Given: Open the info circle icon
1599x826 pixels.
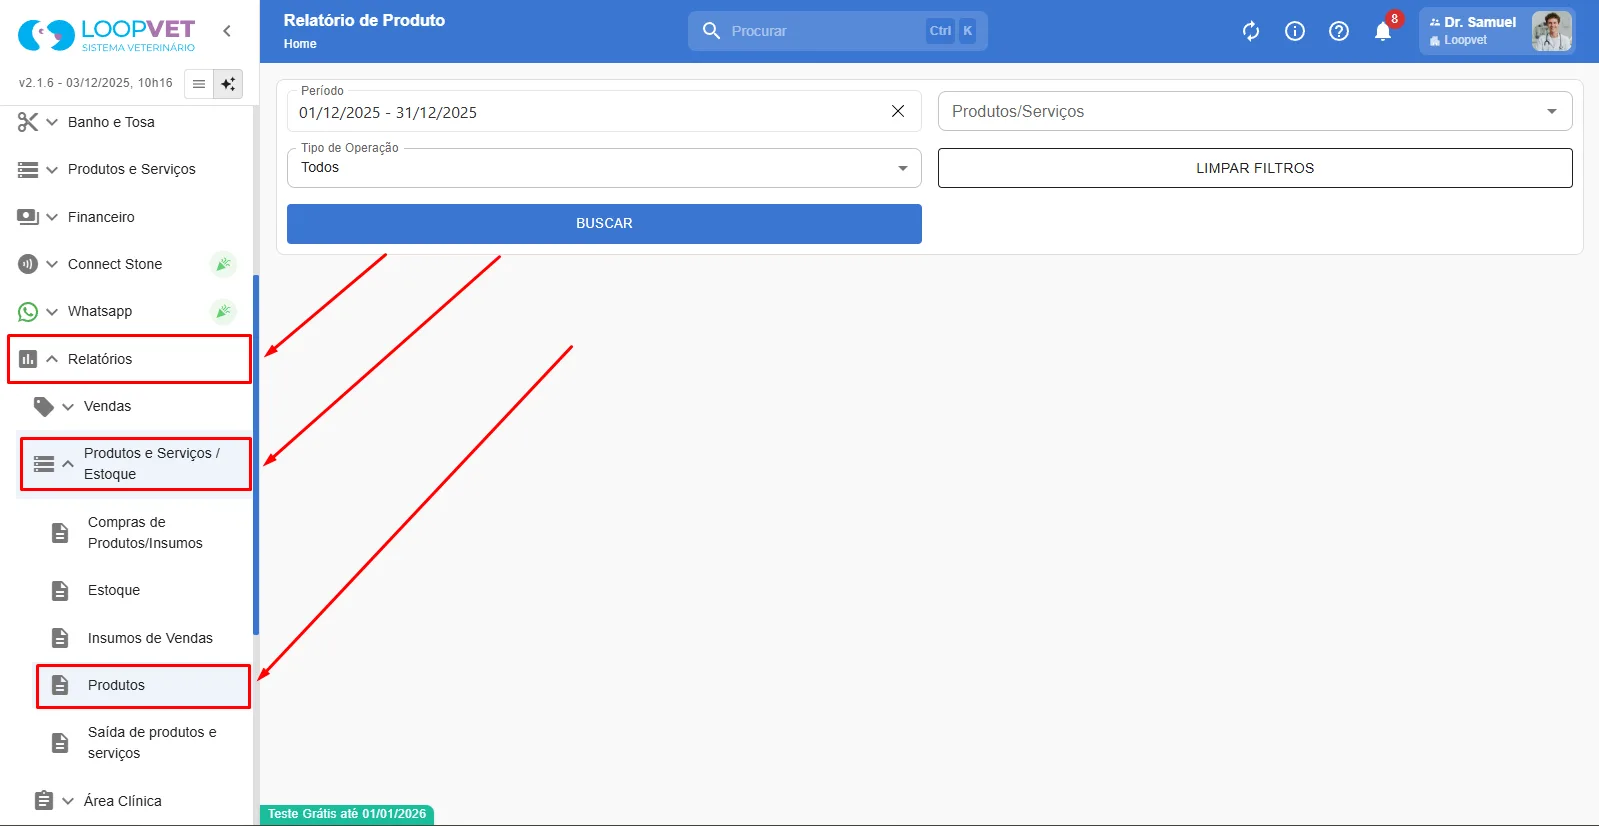Looking at the screenshot, I should coord(1295,31).
